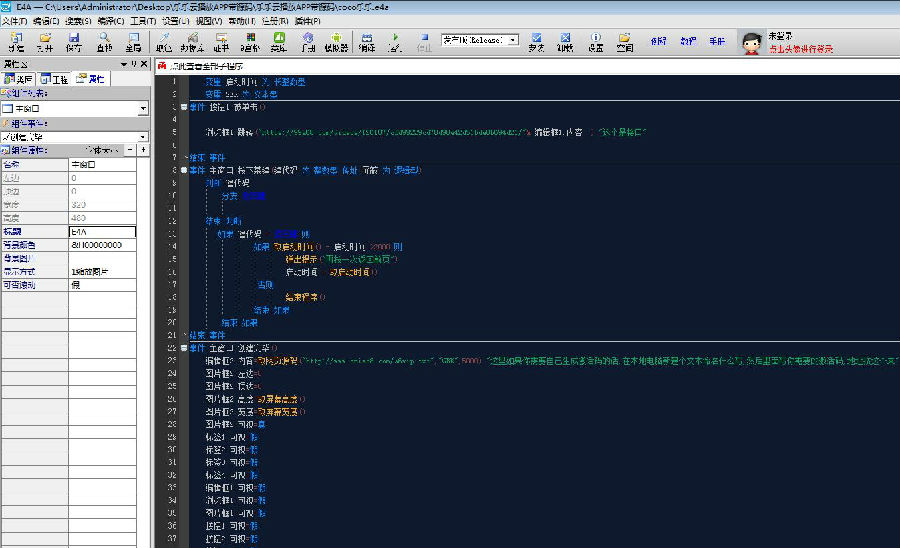
Task: Click the 标题 property value field E4A
Action: click(102, 230)
